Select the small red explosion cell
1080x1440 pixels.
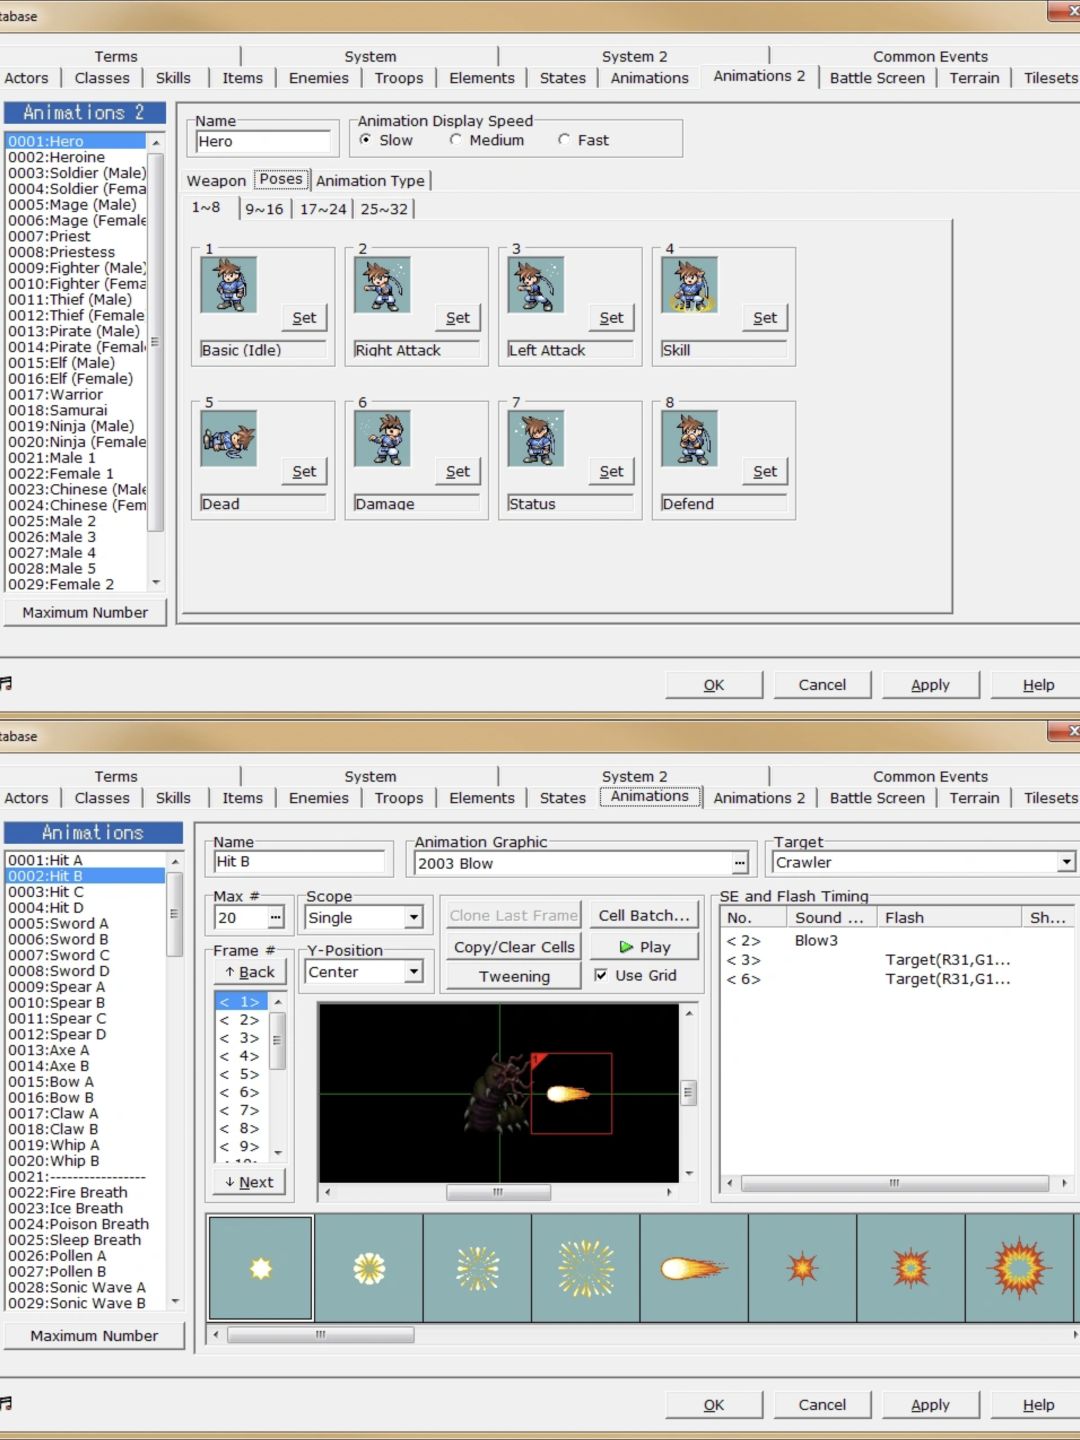[802, 1268]
